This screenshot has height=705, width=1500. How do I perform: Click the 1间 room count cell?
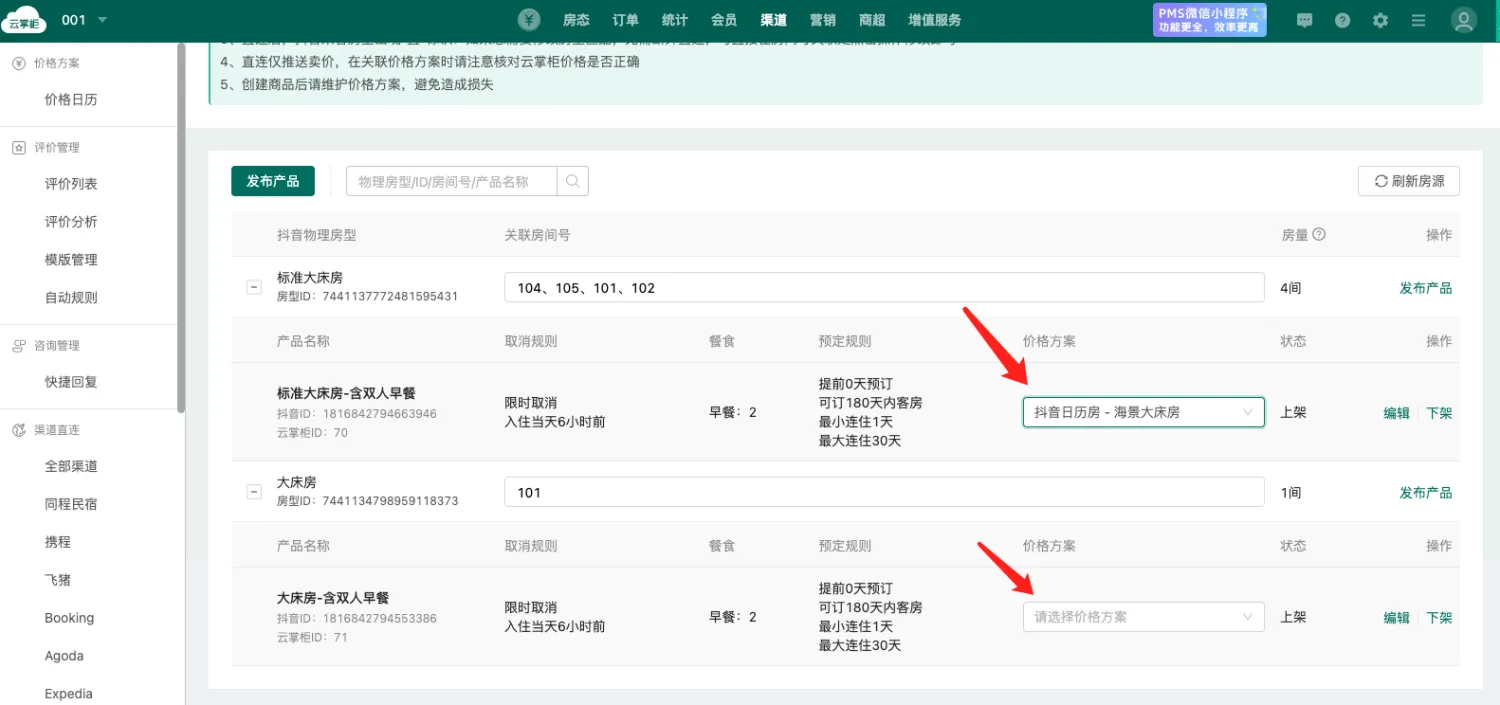point(1291,492)
